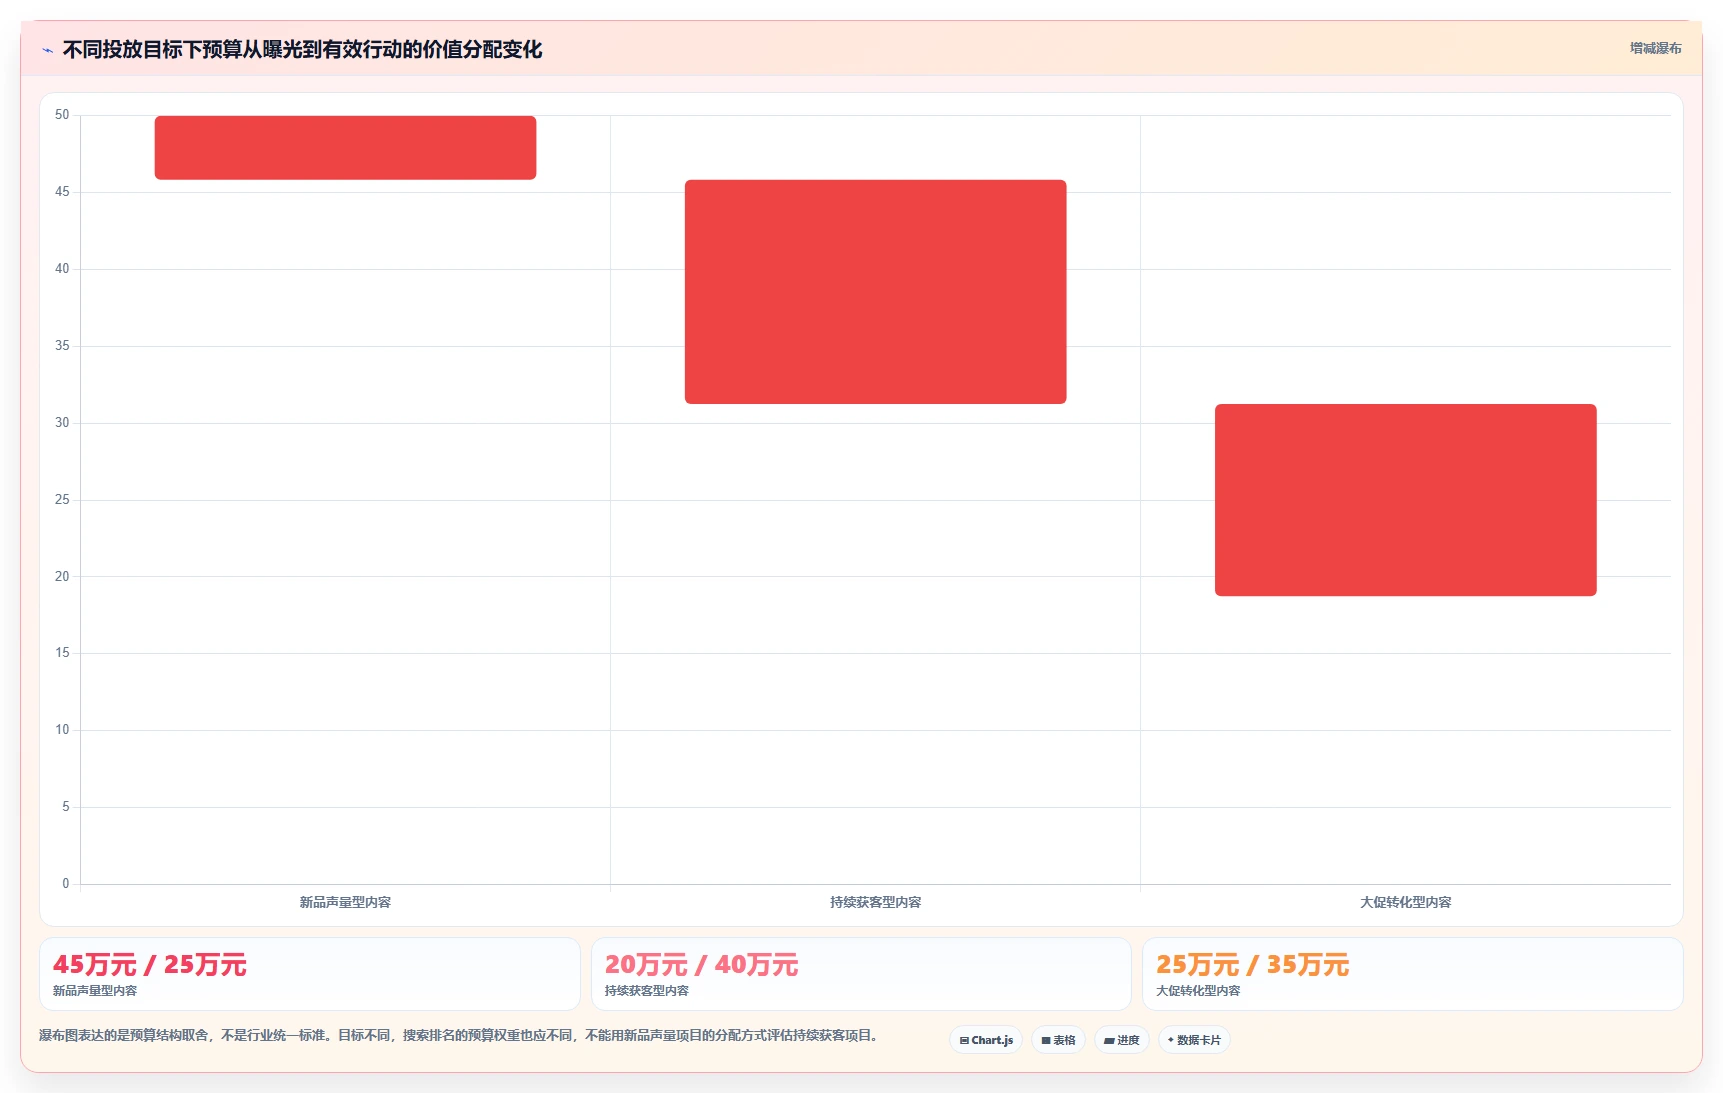Click the footnote starting with 瀑布图表达的是预算结构取舍
1723x1093 pixels.
(x=458, y=1035)
